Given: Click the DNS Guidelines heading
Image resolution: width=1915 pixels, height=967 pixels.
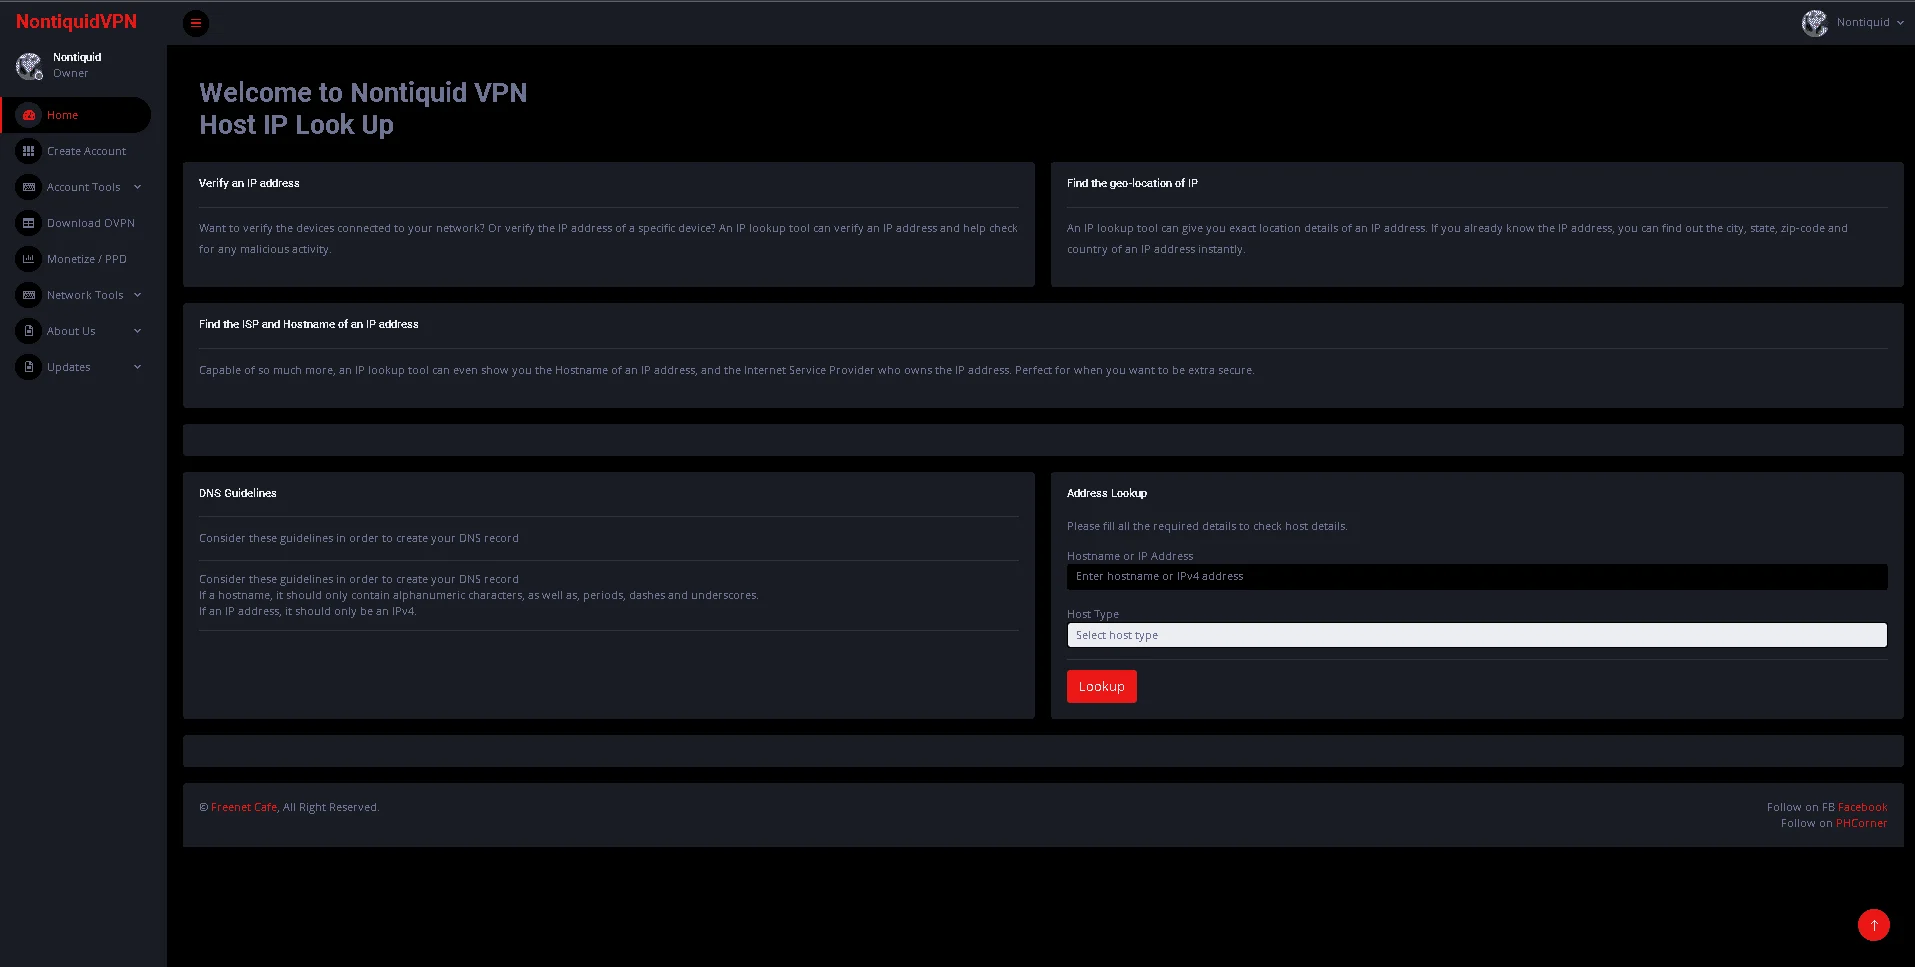Looking at the screenshot, I should click(x=238, y=493).
